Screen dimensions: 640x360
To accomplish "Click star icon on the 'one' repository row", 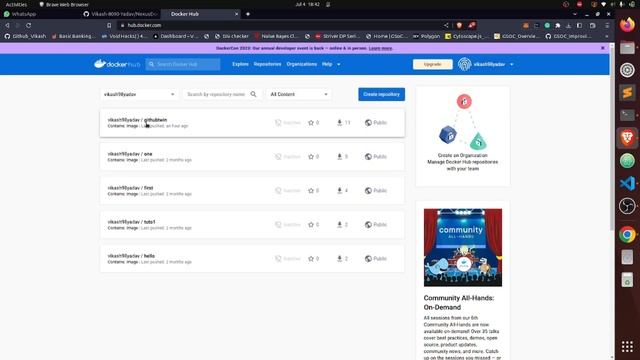I will click(x=311, y=157).
